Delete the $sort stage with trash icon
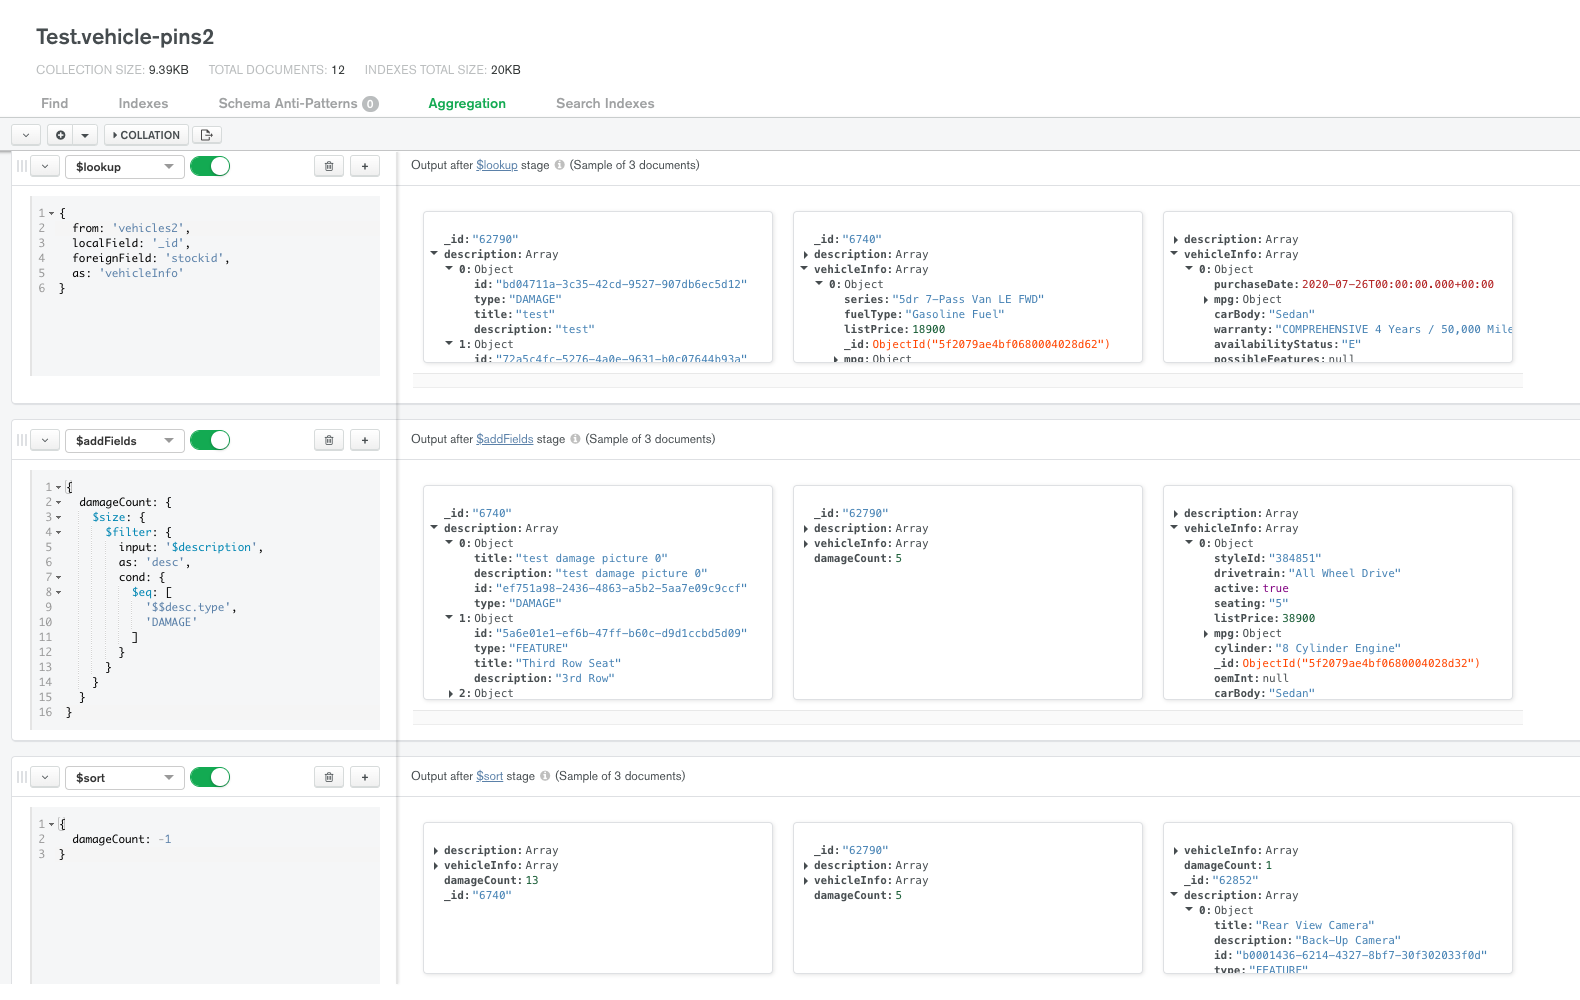 (329, 778)
